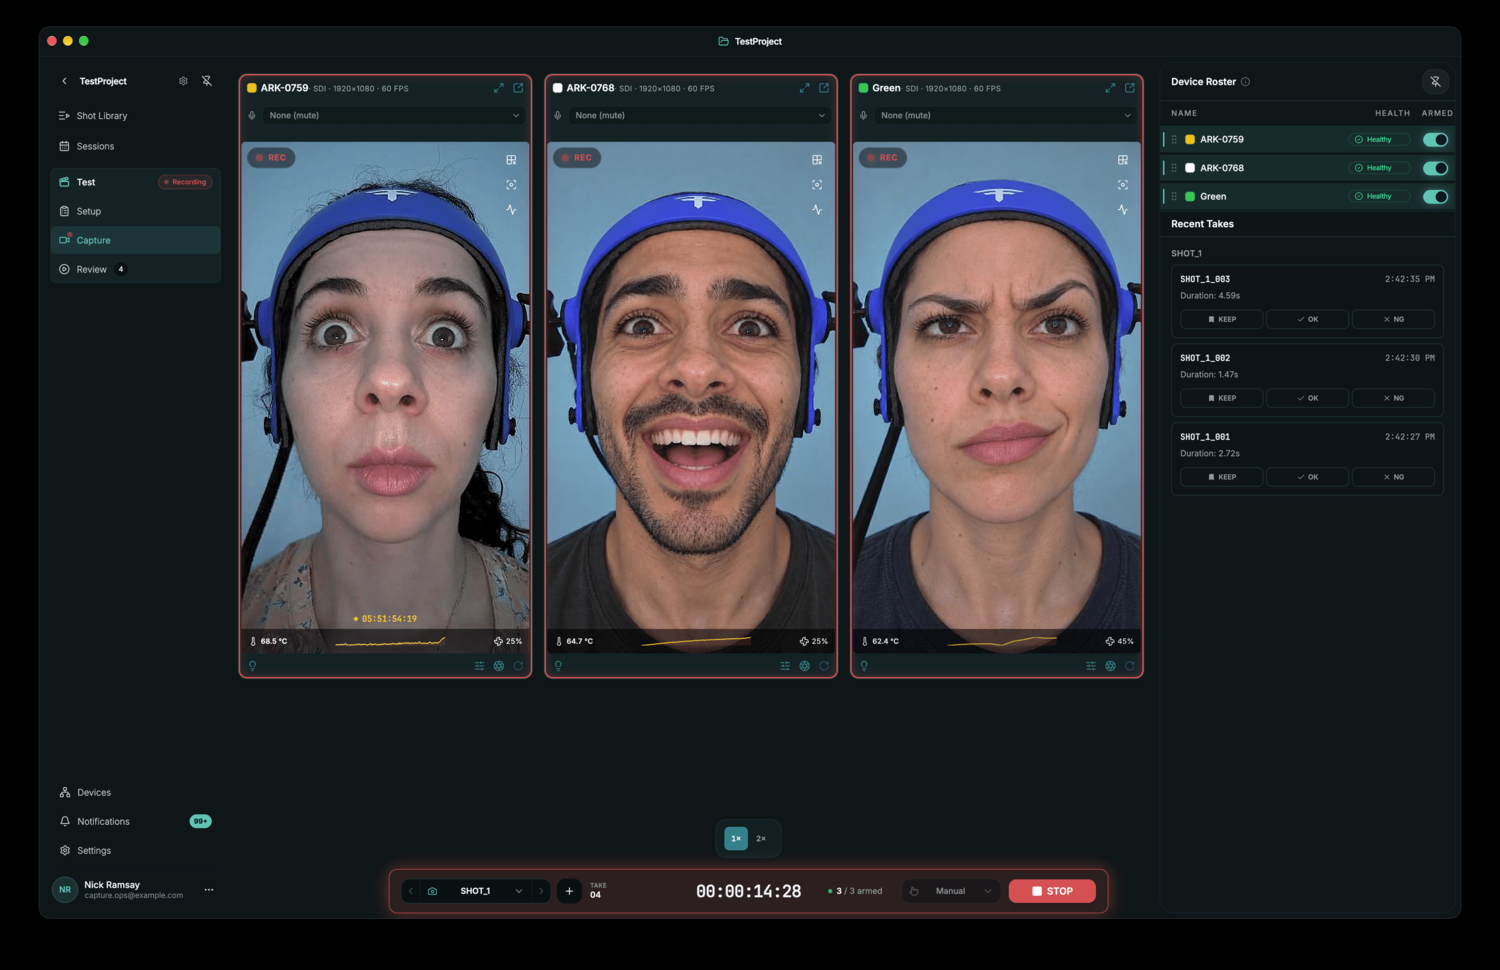This screenshot has width=1500, height=970.
Task: Open audio source dropdown for Green
Action: pos(1006,116)
